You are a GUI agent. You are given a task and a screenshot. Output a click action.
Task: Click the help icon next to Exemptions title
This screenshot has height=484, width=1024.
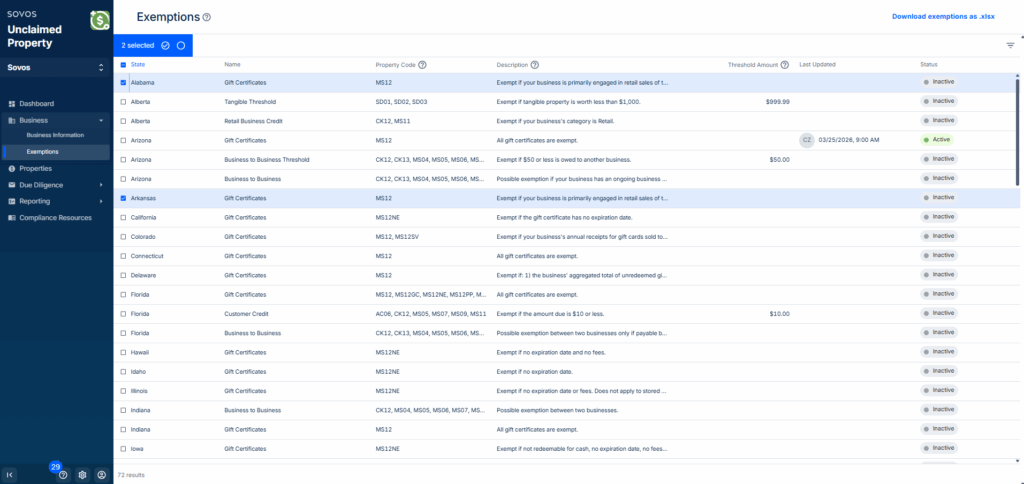point(207,18)
